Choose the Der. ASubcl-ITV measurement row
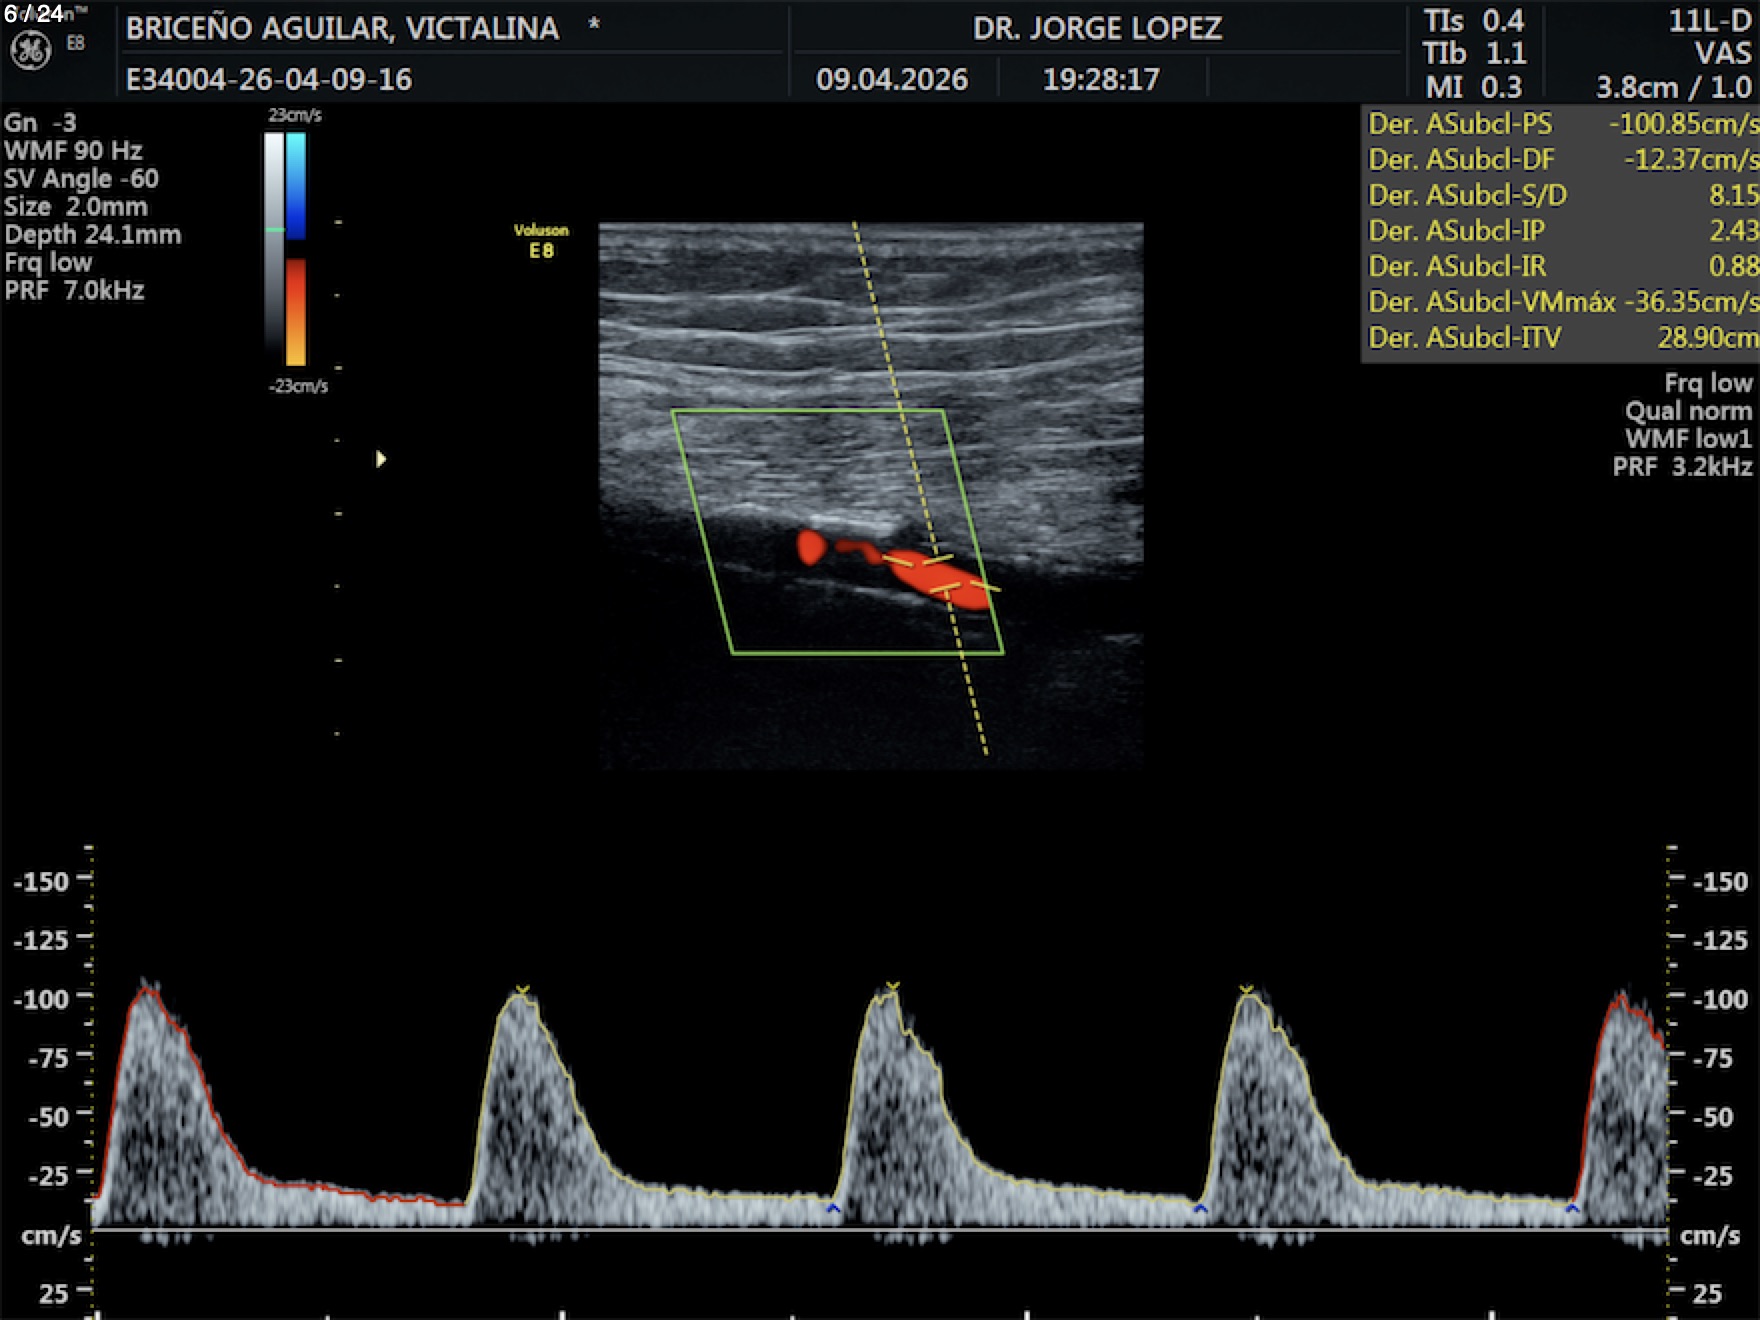The height and width of the screenshot is (1320, 1760). tap(1560, 338)
